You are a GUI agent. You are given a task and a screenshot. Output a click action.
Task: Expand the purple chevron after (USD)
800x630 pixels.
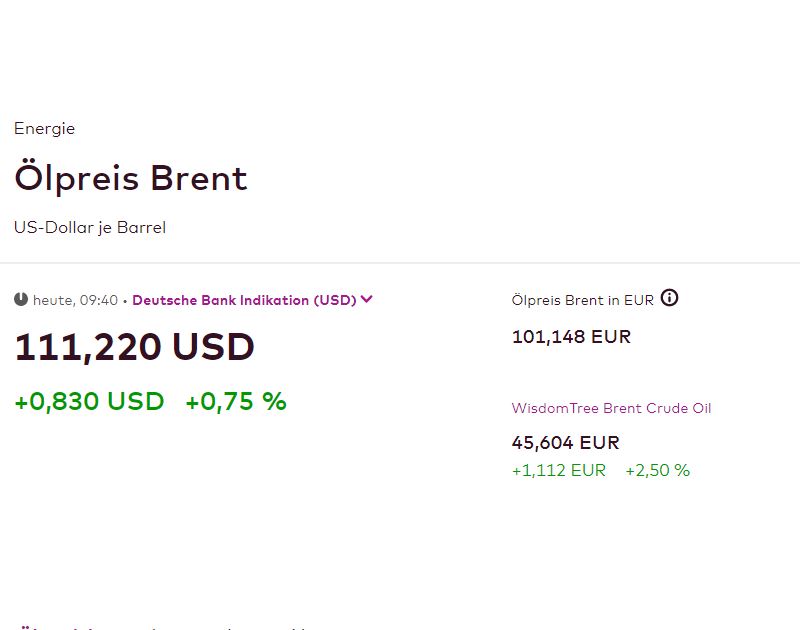pos(366,299)
